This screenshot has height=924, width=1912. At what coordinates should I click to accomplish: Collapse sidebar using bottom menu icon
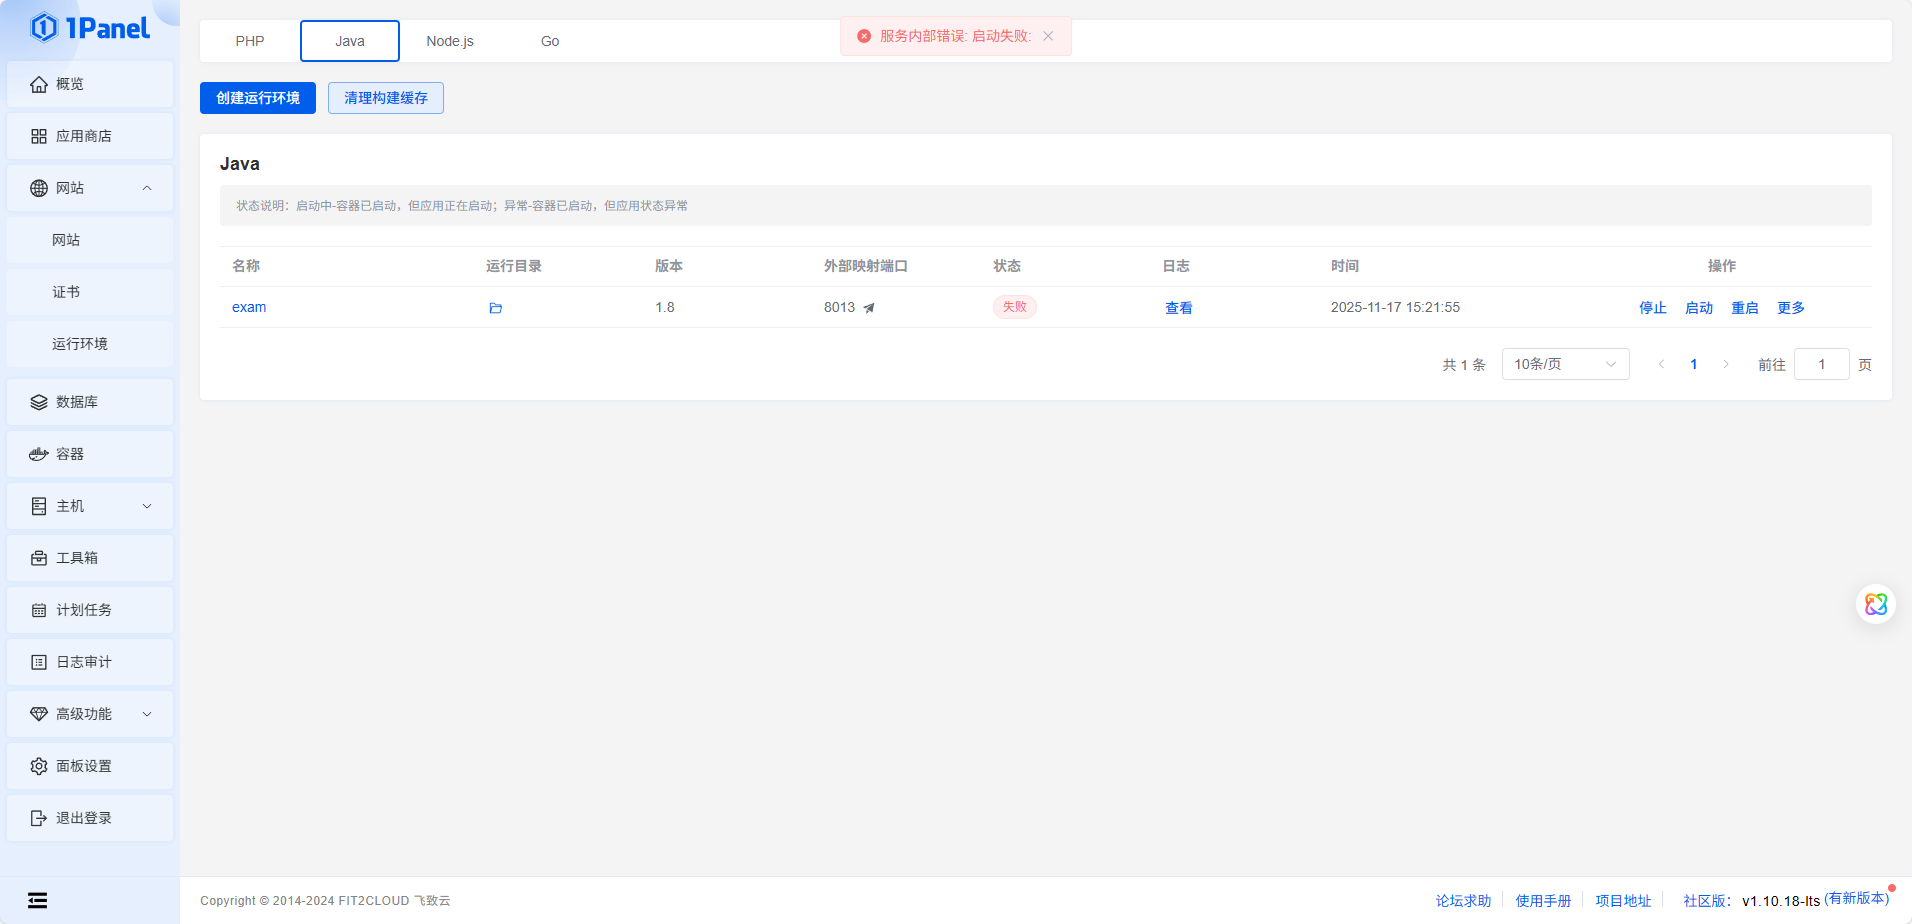tap(37, 900)
